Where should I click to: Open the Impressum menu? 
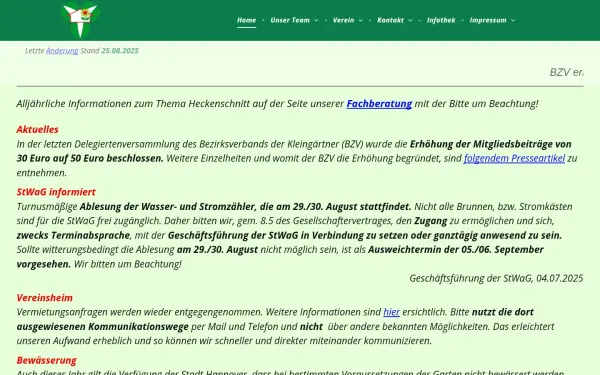pos(488,20)
